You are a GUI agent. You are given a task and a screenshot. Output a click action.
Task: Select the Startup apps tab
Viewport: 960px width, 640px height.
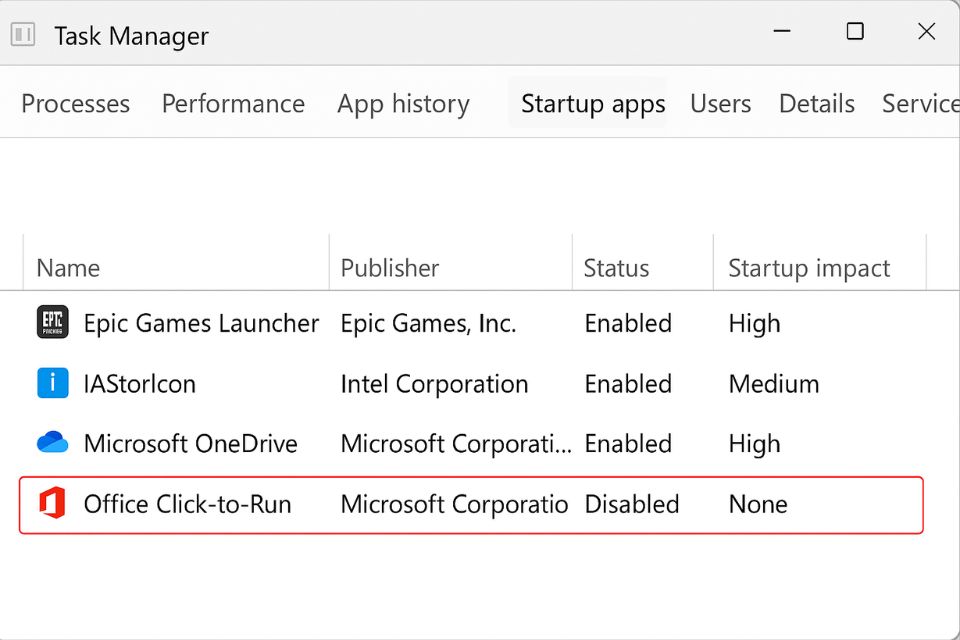[593, 104]
